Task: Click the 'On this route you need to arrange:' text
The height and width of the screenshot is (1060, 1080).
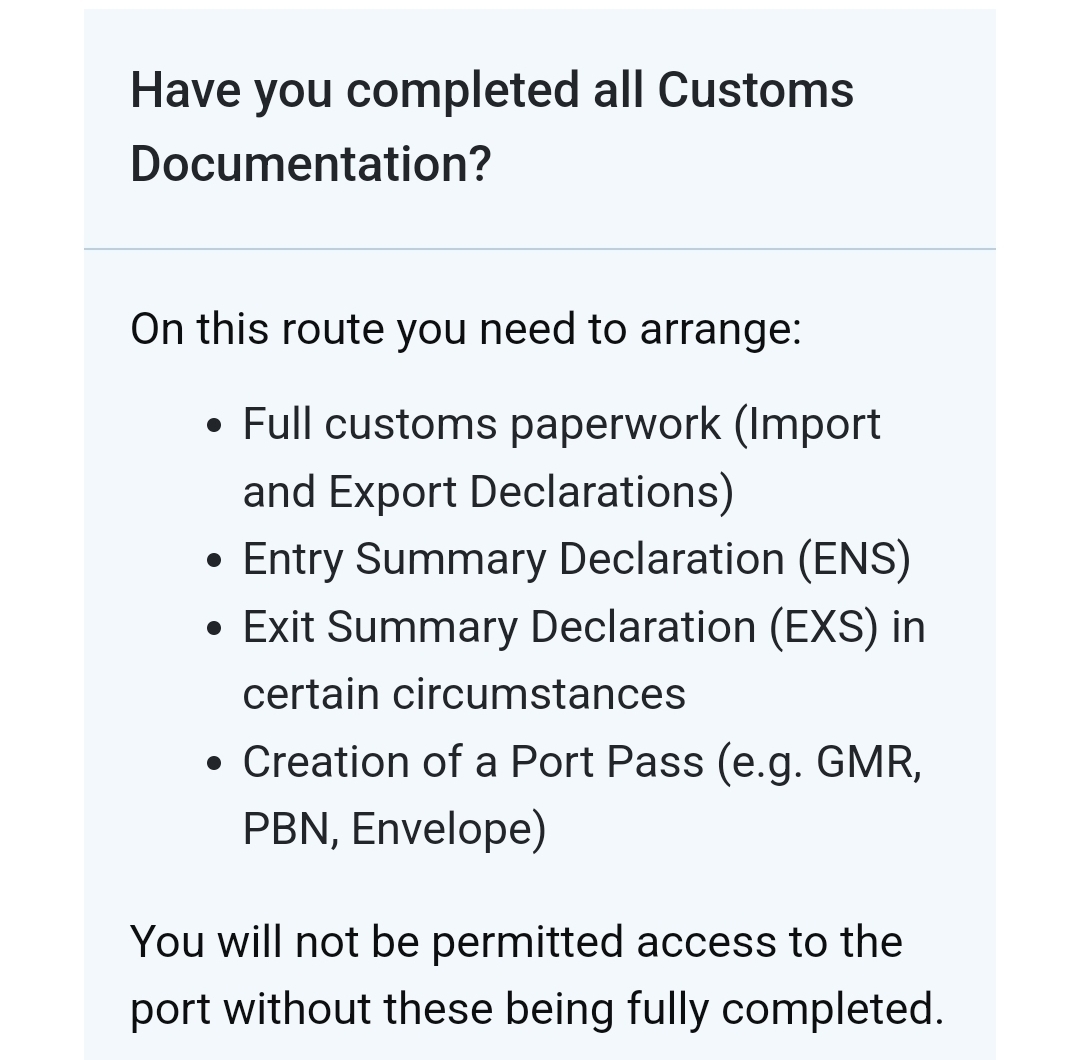Action: 466,329
